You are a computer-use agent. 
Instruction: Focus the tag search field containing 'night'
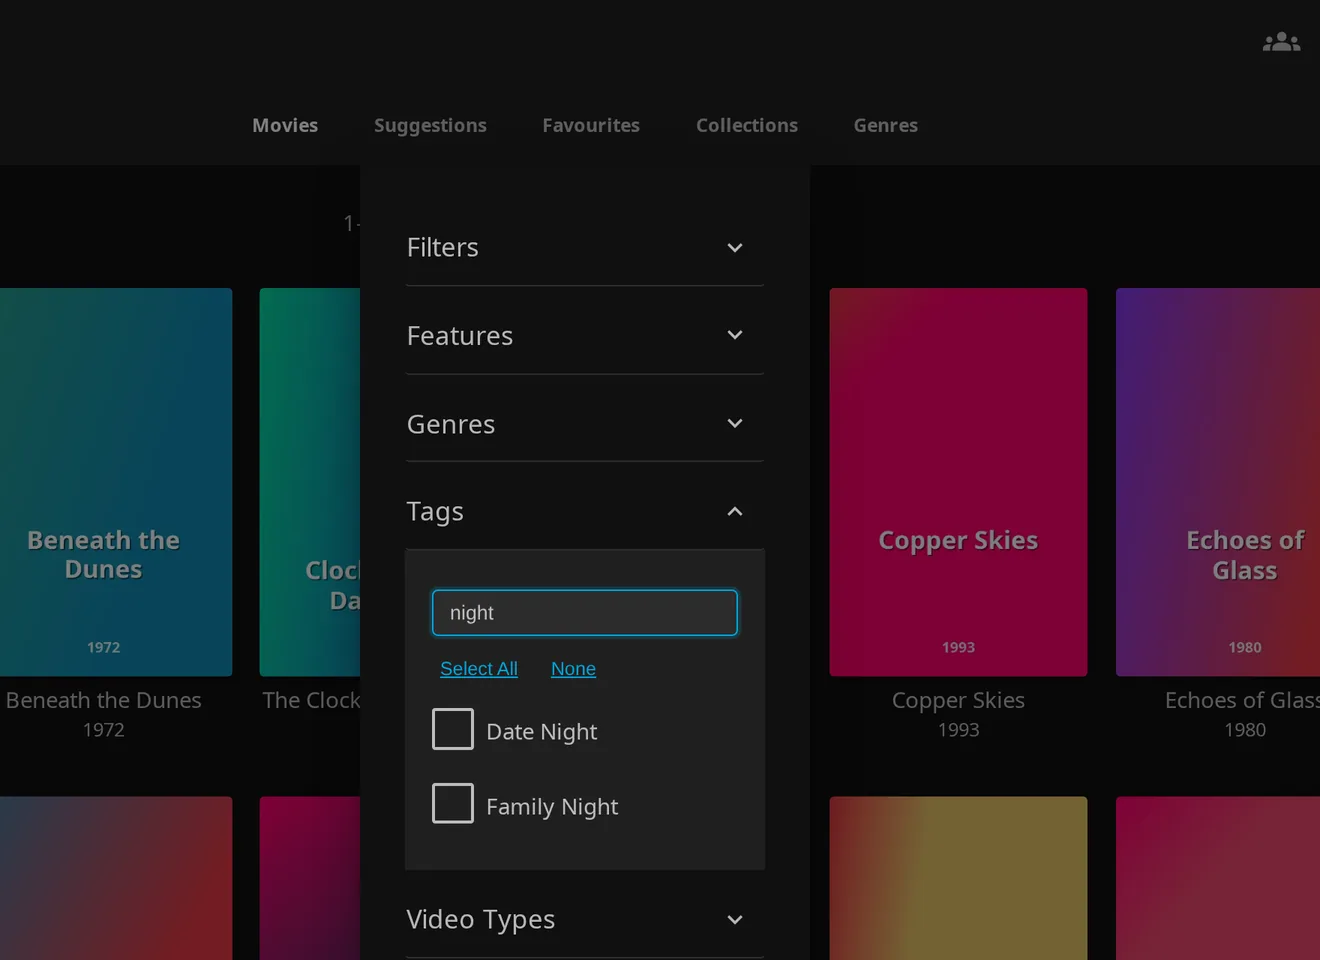(585, 613)
